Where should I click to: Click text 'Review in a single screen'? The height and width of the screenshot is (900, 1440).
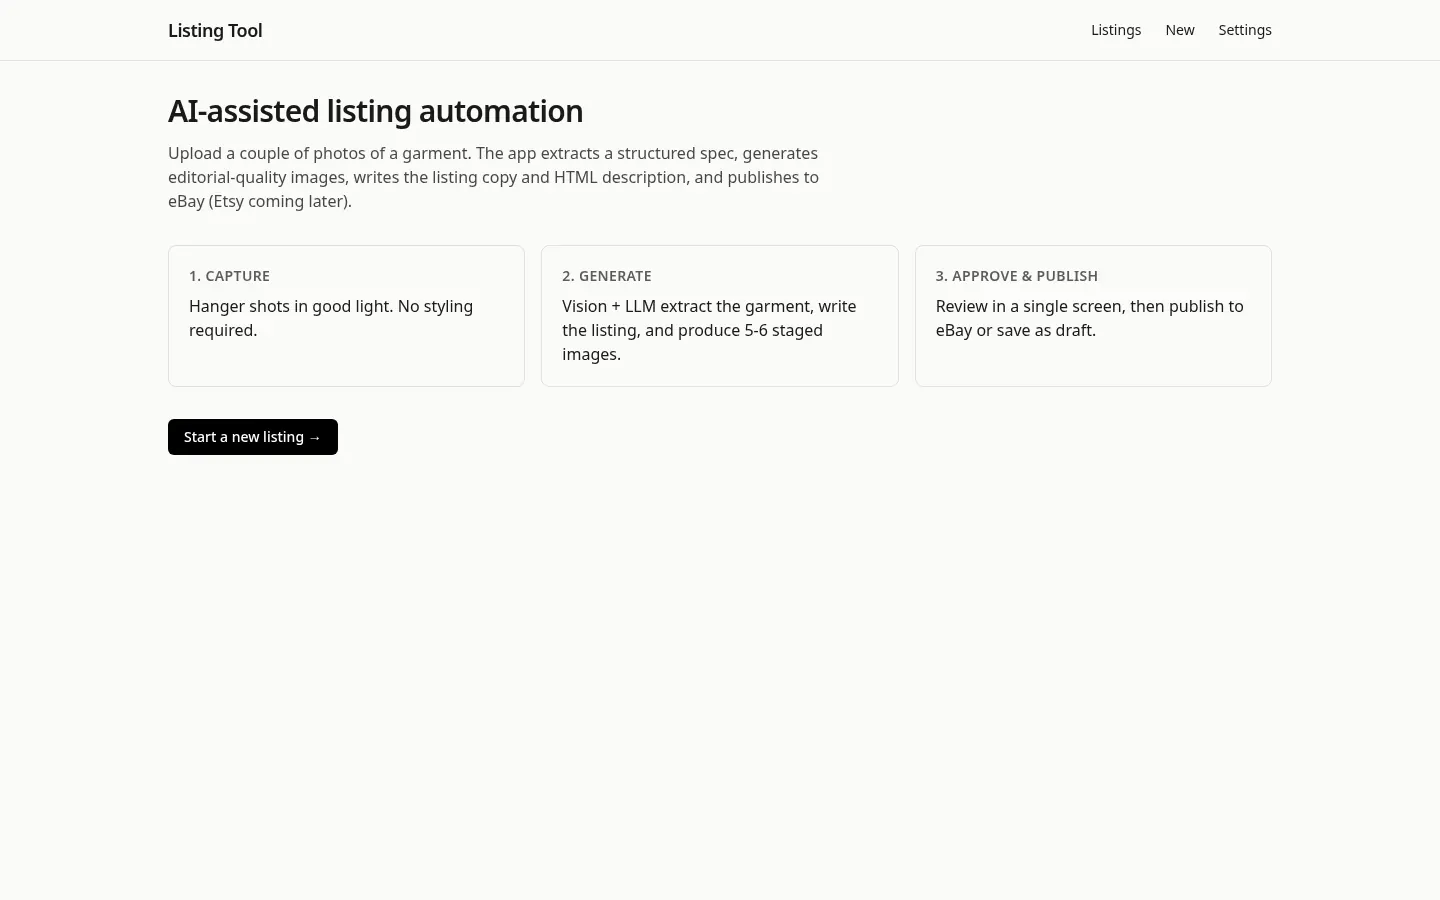(x=1030, y=306)
